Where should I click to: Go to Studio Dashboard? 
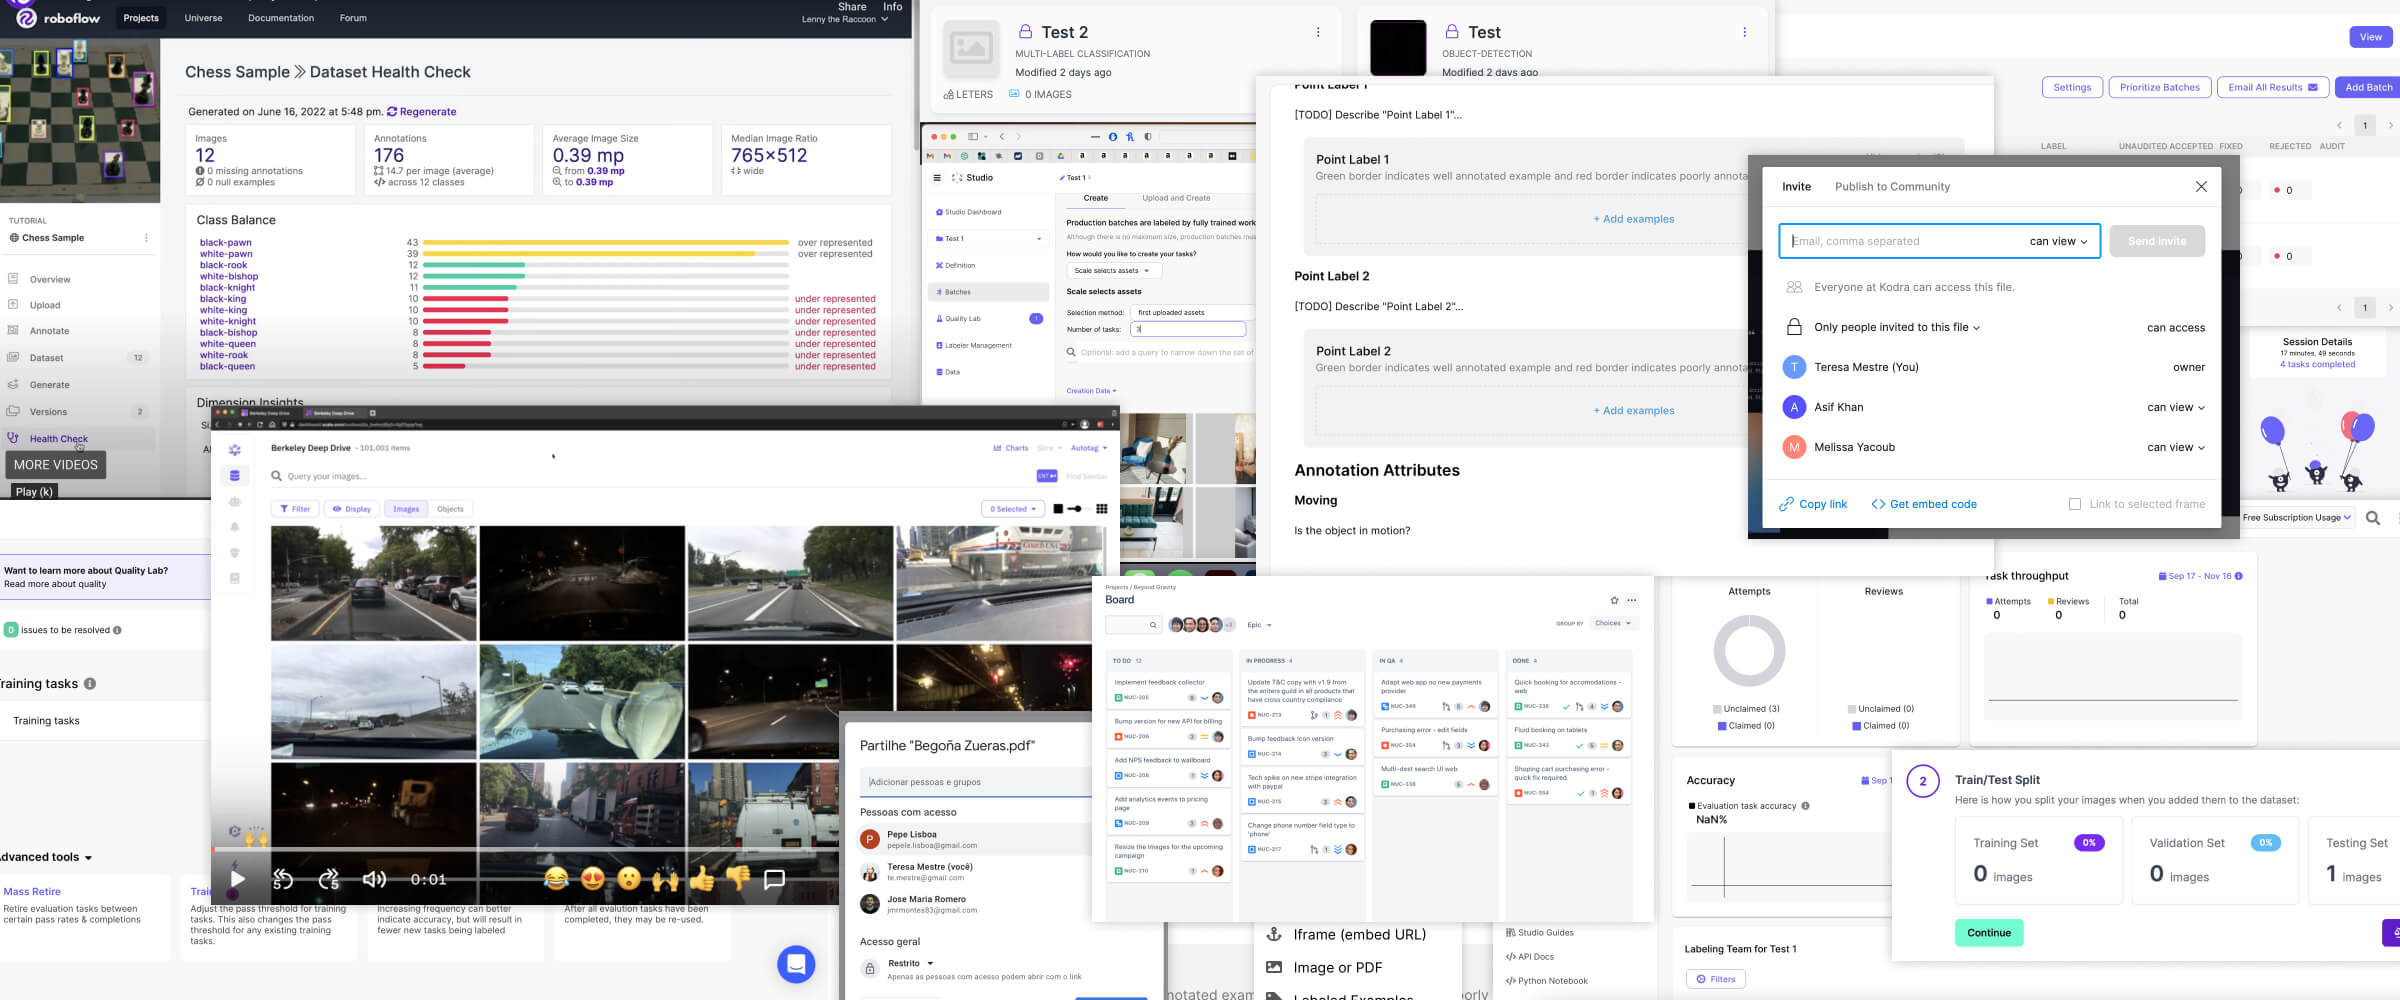968,212
